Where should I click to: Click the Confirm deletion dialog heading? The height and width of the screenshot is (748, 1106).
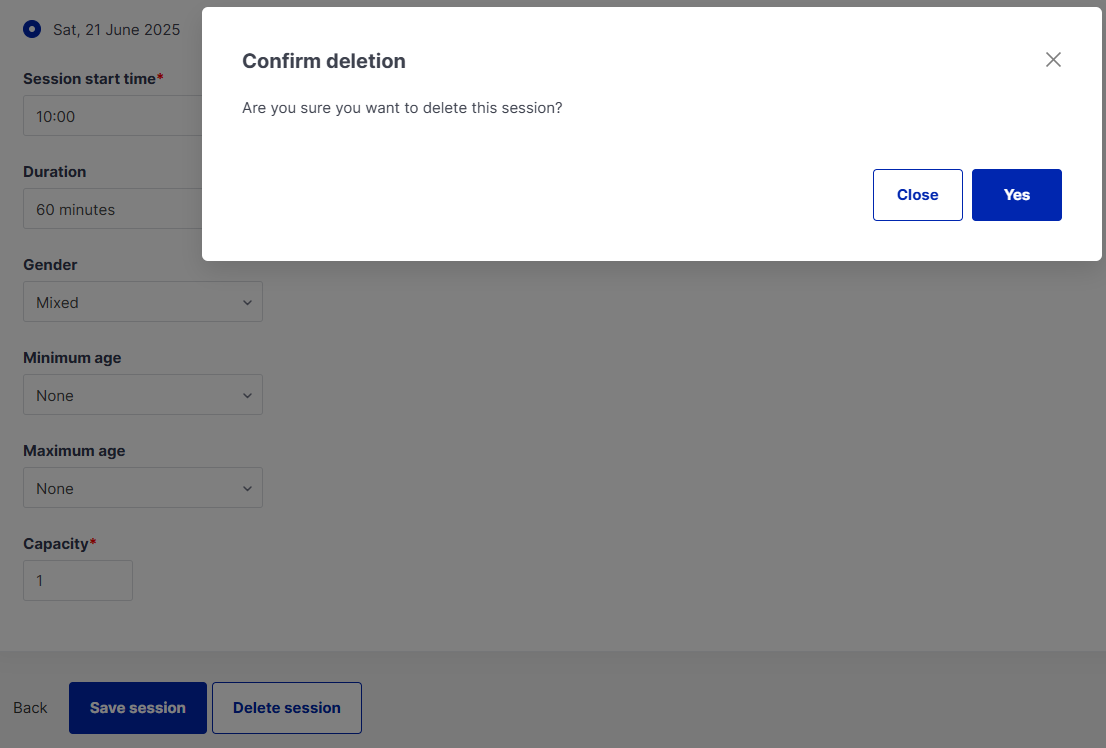pyautogui.click(x=324, y=61)
